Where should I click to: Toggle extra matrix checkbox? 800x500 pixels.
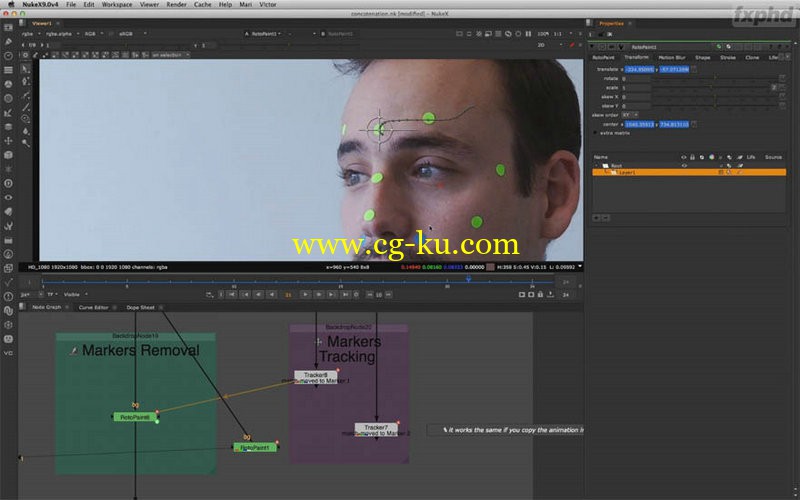tap(595, 133)
